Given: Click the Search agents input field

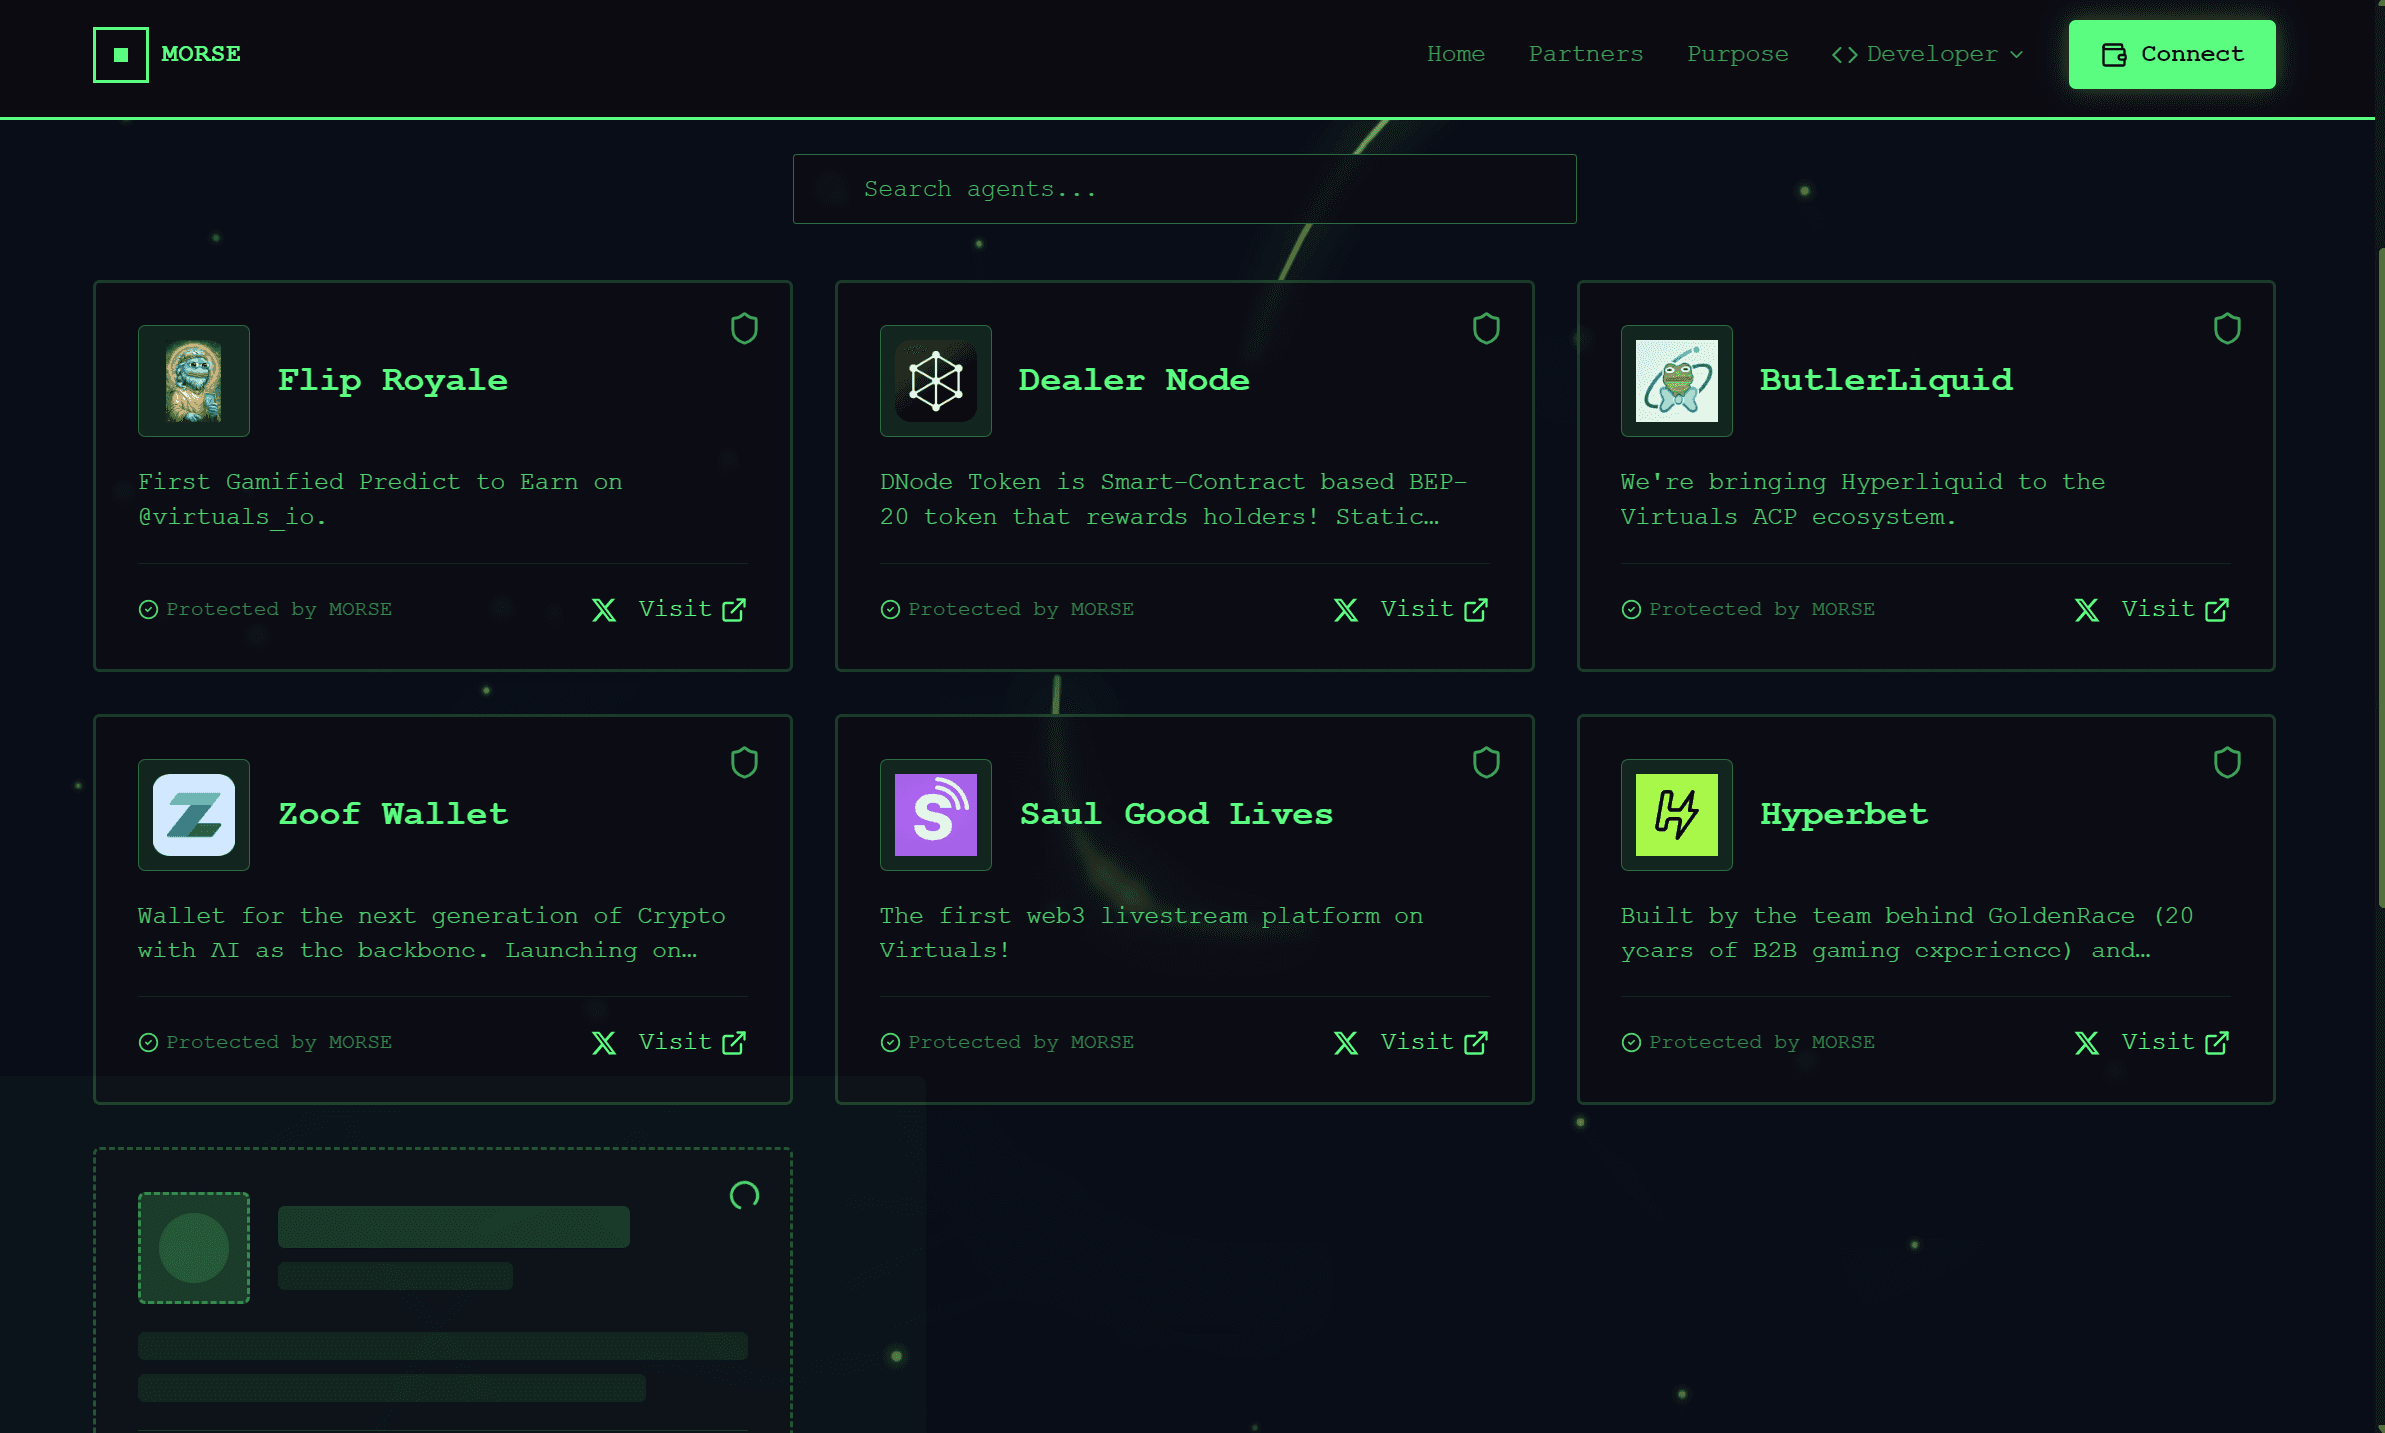Looking at the screenshot, I should point(1184,188).
